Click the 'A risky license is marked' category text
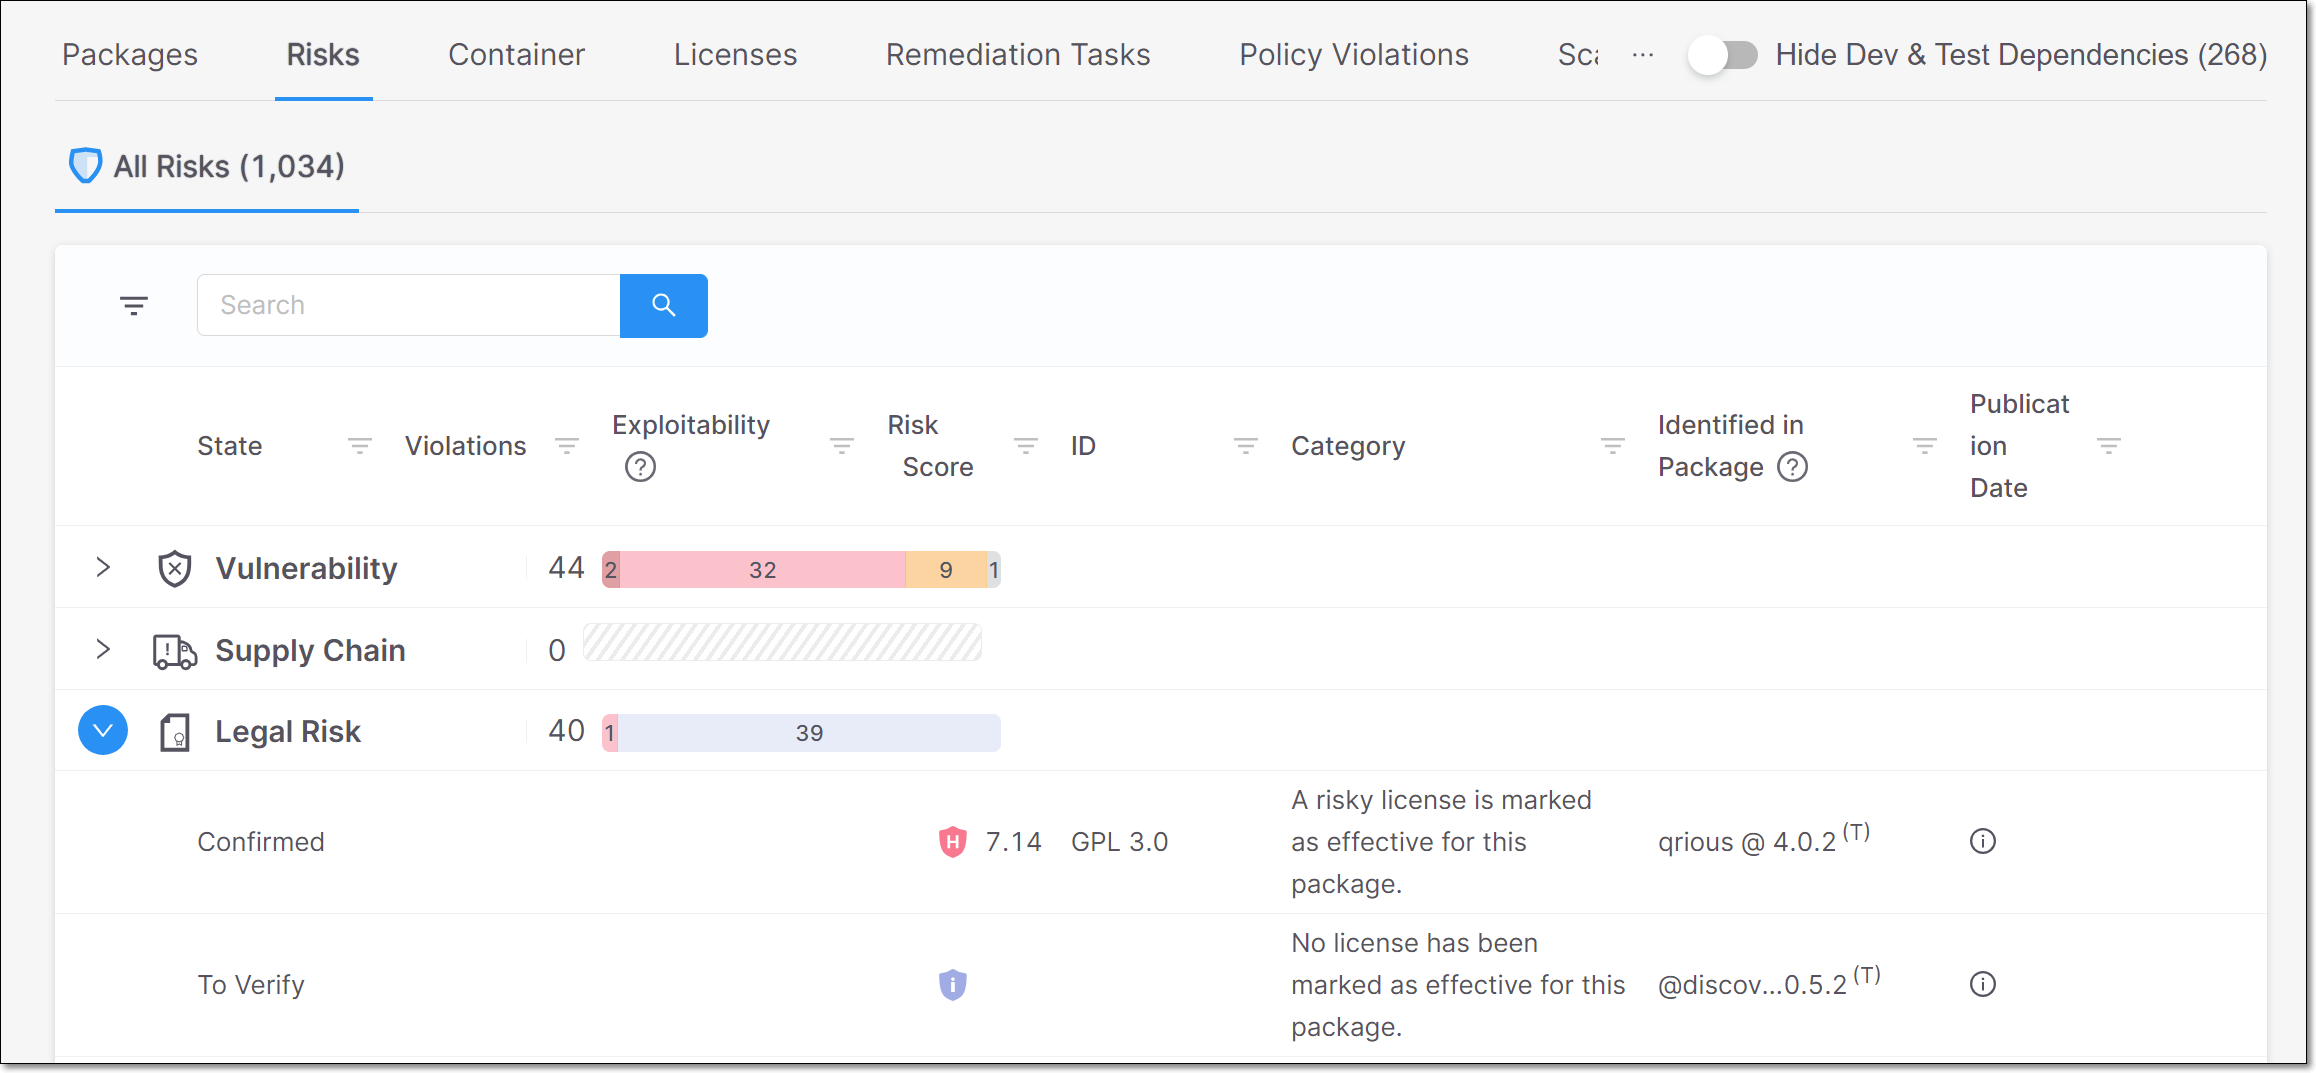The image size is (2316, 1073). pos(1441,842)
